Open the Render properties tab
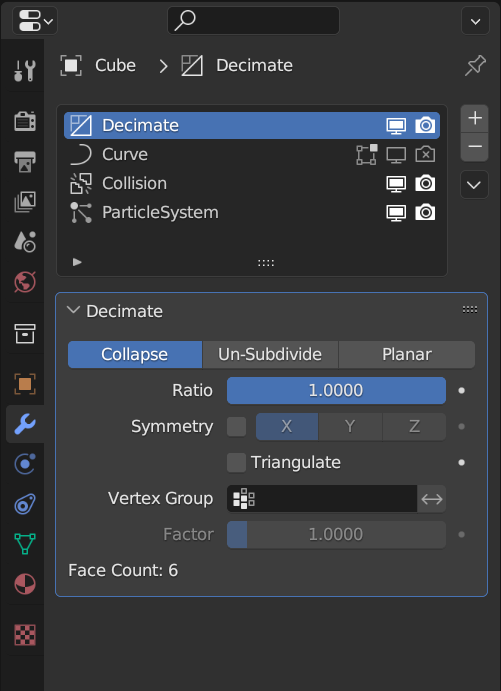The height and width of the screenshot is (691, 501). pyautogui.click(x=25, y=121)
